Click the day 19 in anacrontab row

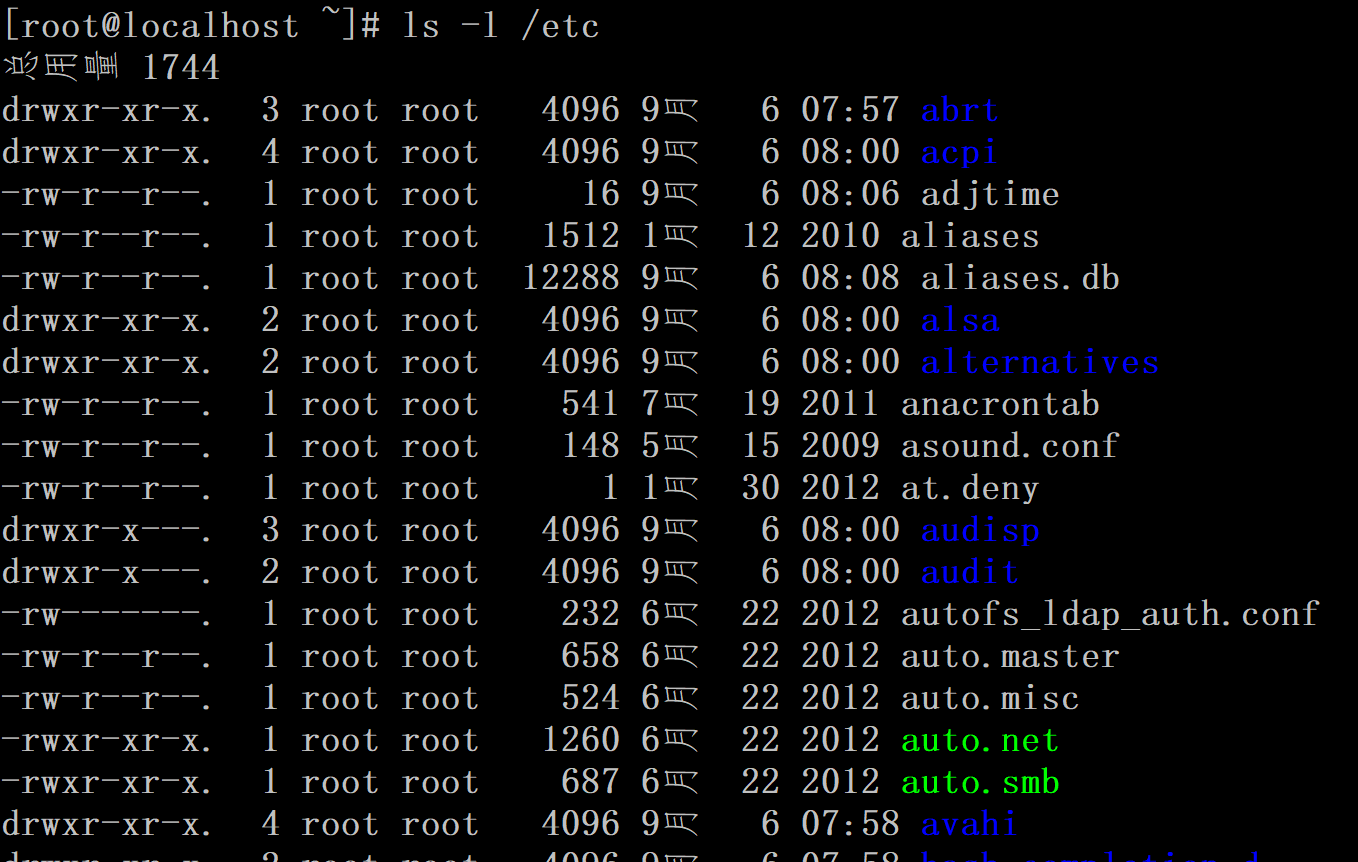(x=761, y=404)
